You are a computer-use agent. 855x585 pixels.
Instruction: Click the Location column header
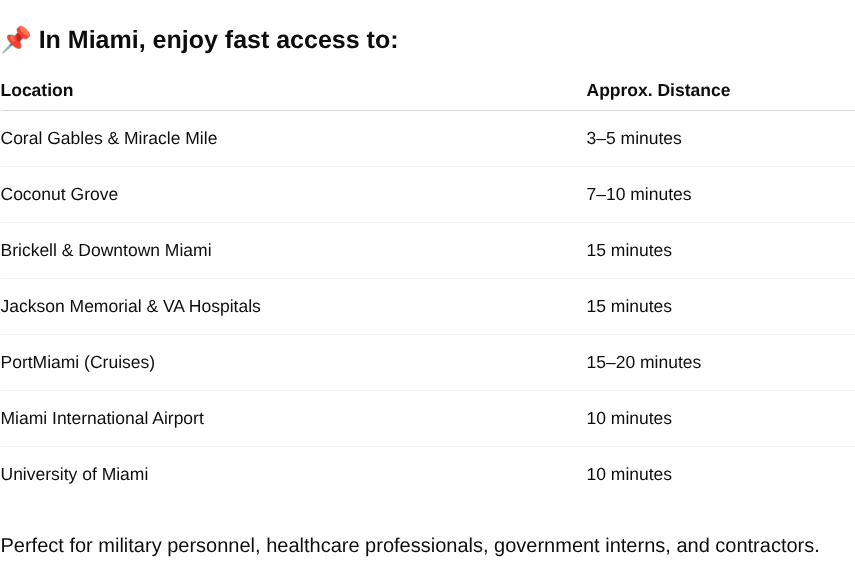click(37, 90)
